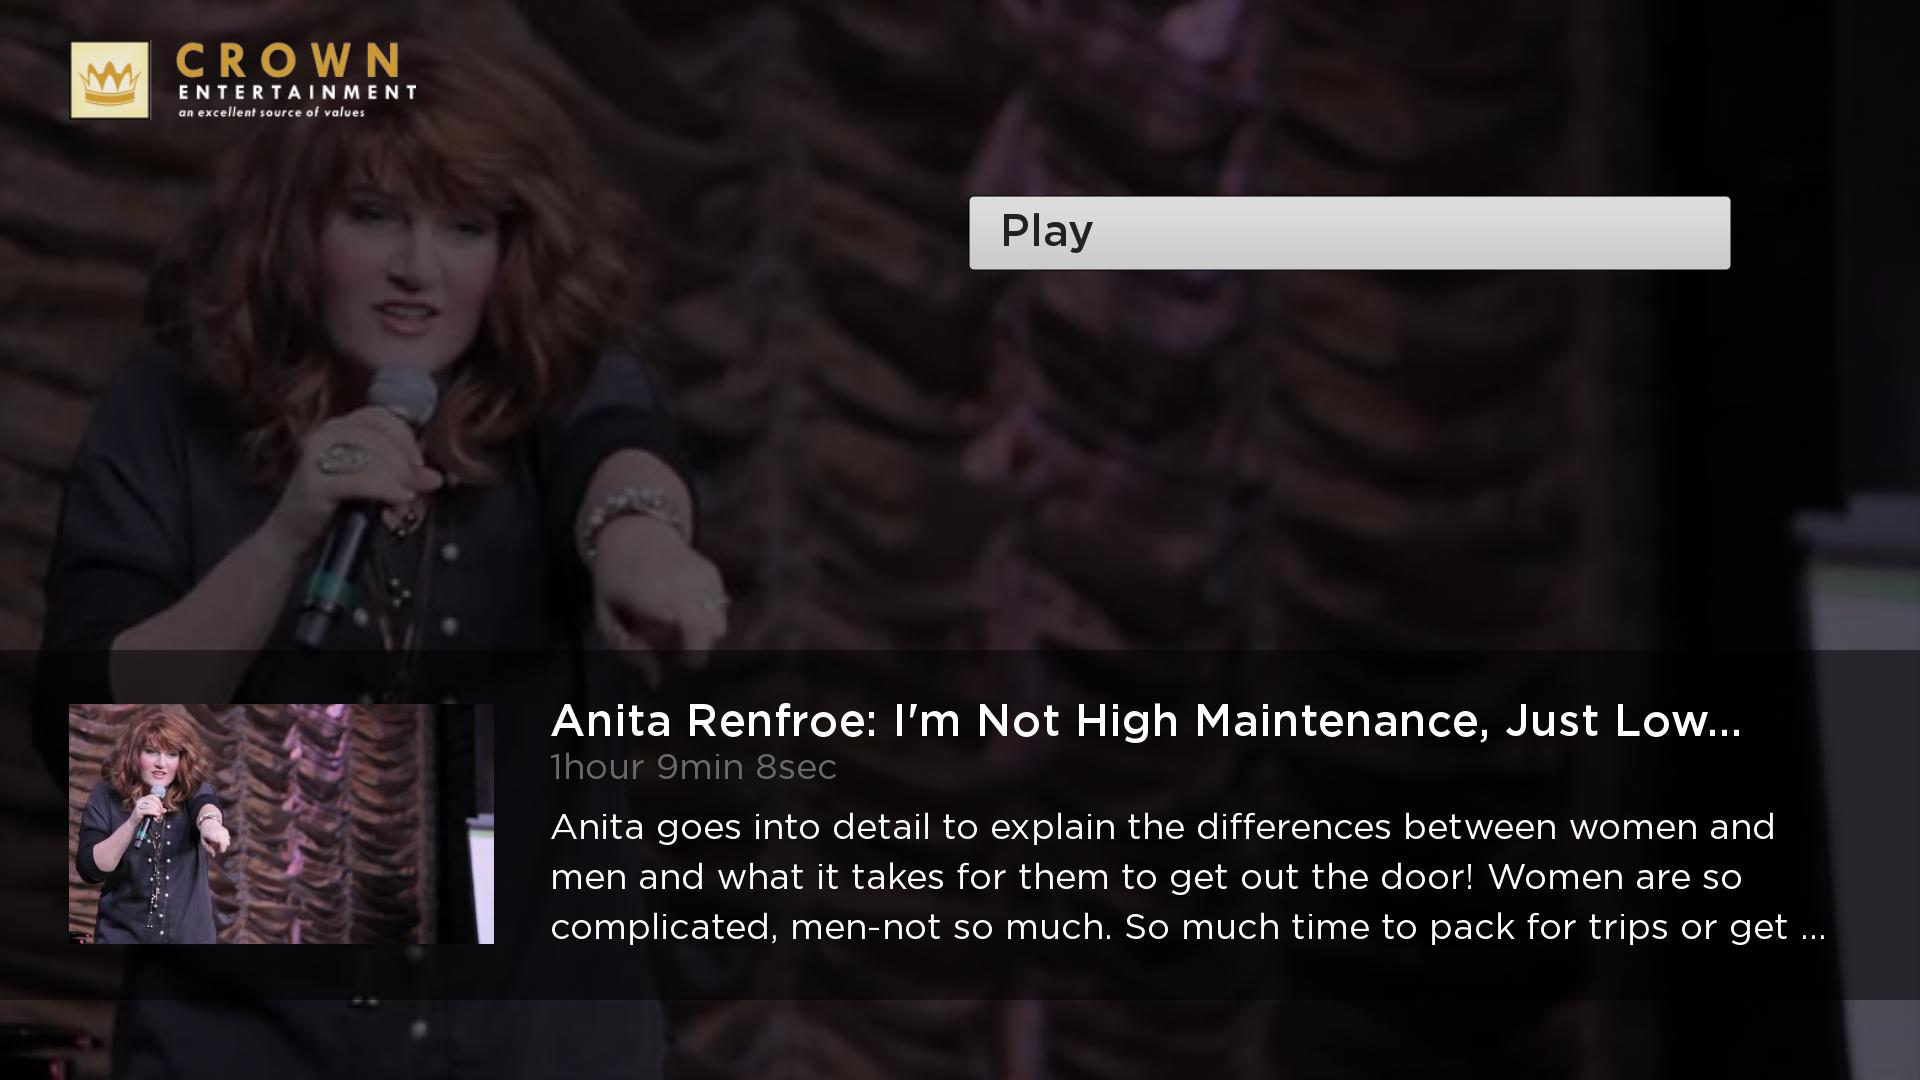Click the CROWN wordmark text
The width and height of the screenshot is (1920, 1080).
(x=288, y=61)
